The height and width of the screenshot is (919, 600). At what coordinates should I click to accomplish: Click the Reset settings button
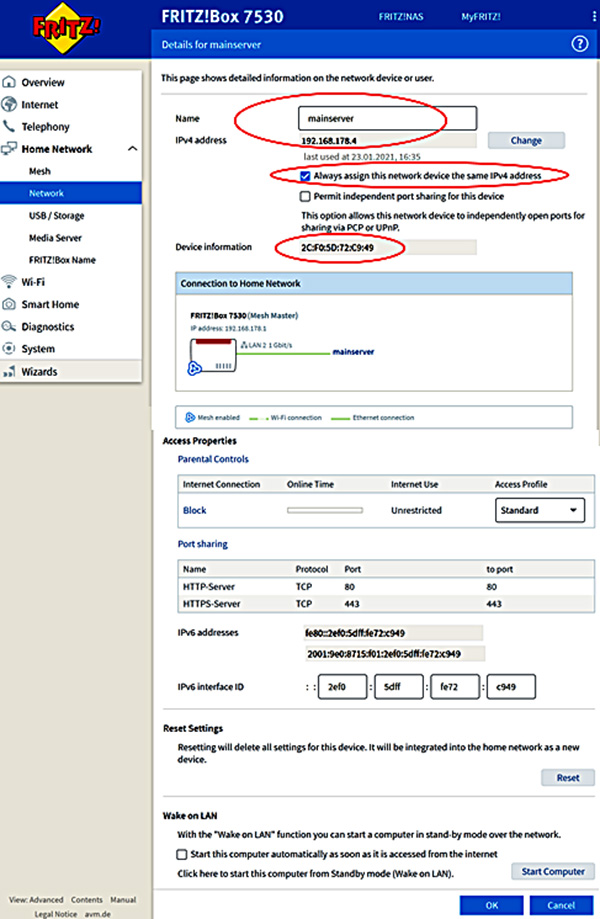pos(568,777)
